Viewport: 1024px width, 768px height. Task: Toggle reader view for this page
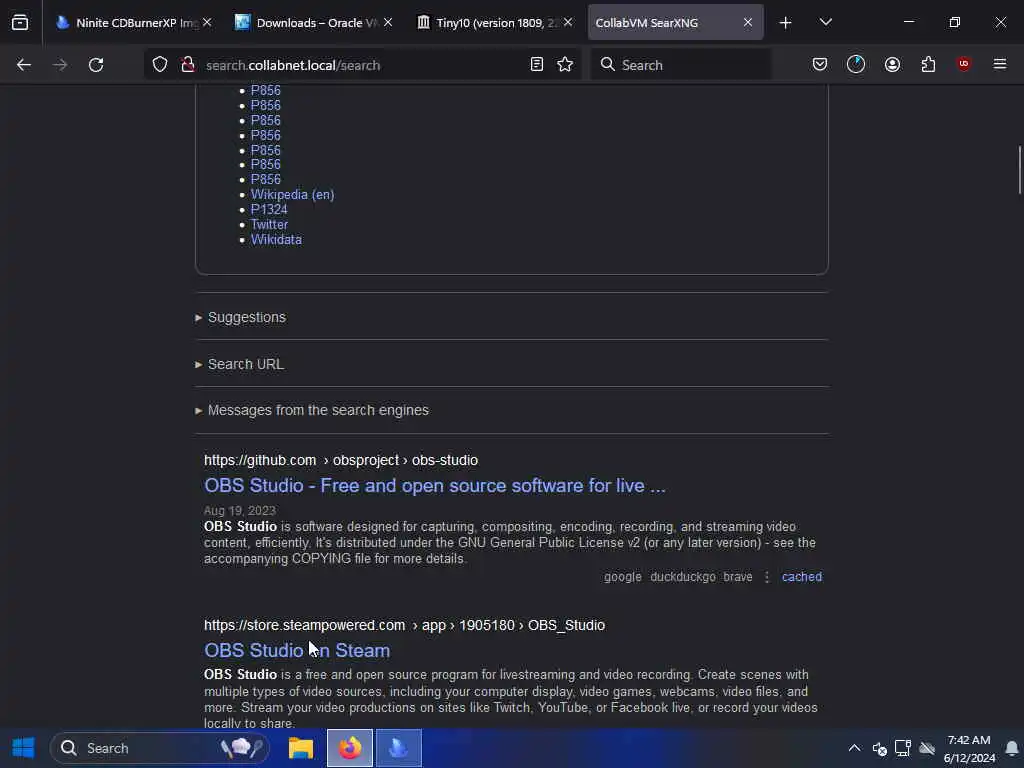pyautogui.click(x=537, y=65)
